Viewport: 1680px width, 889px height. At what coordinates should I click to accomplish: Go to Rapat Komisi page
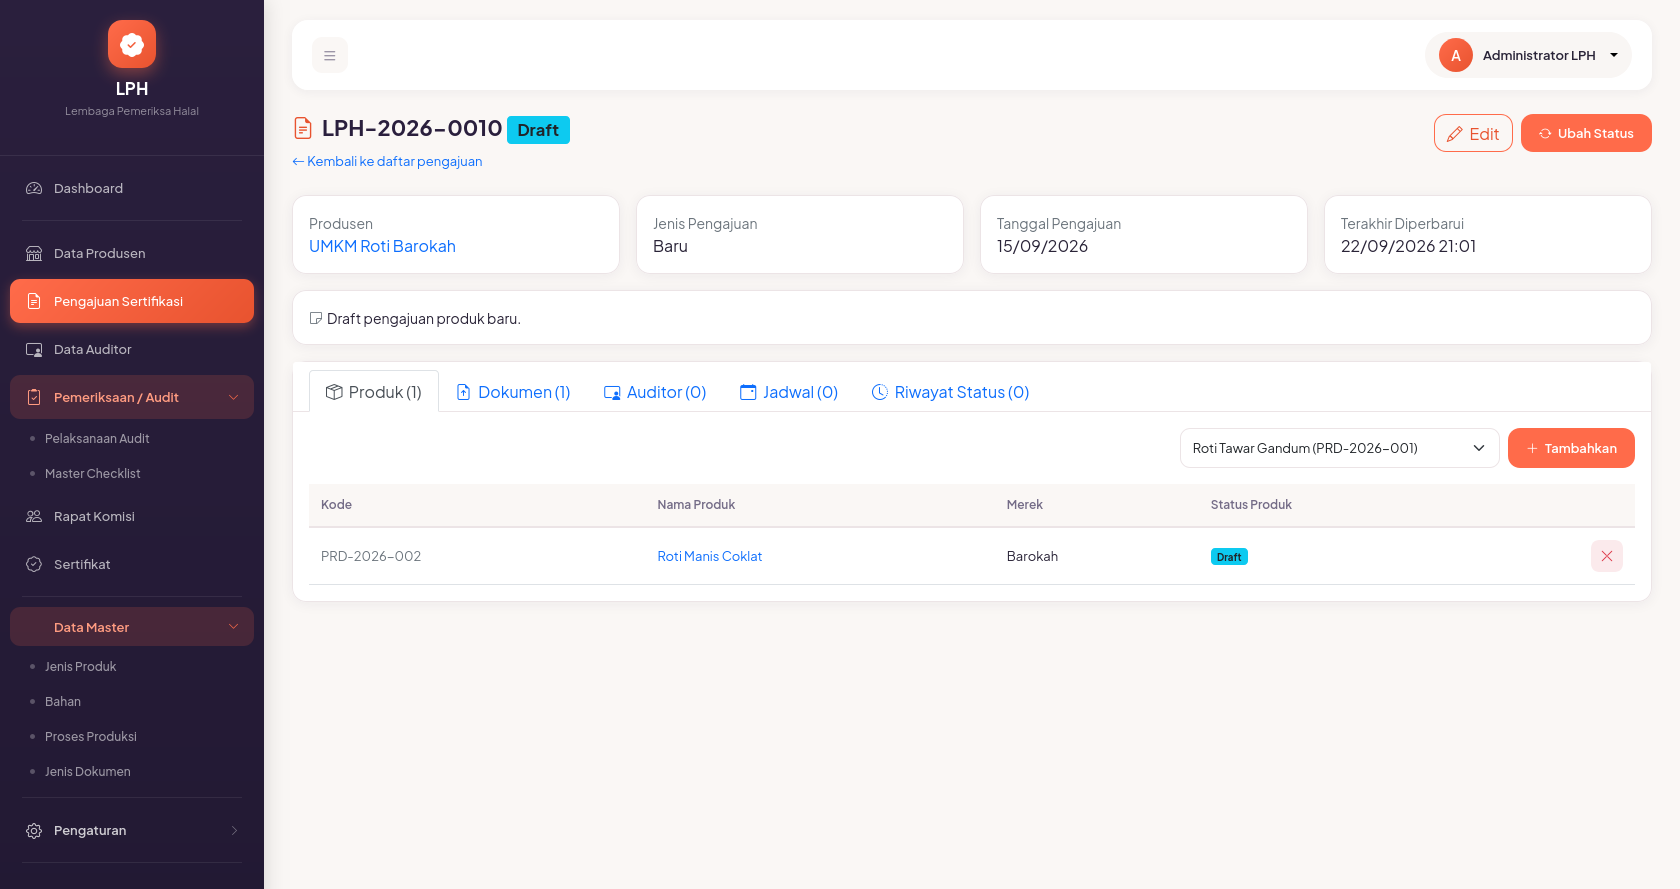pyautogui.click(x=132, y=516)
